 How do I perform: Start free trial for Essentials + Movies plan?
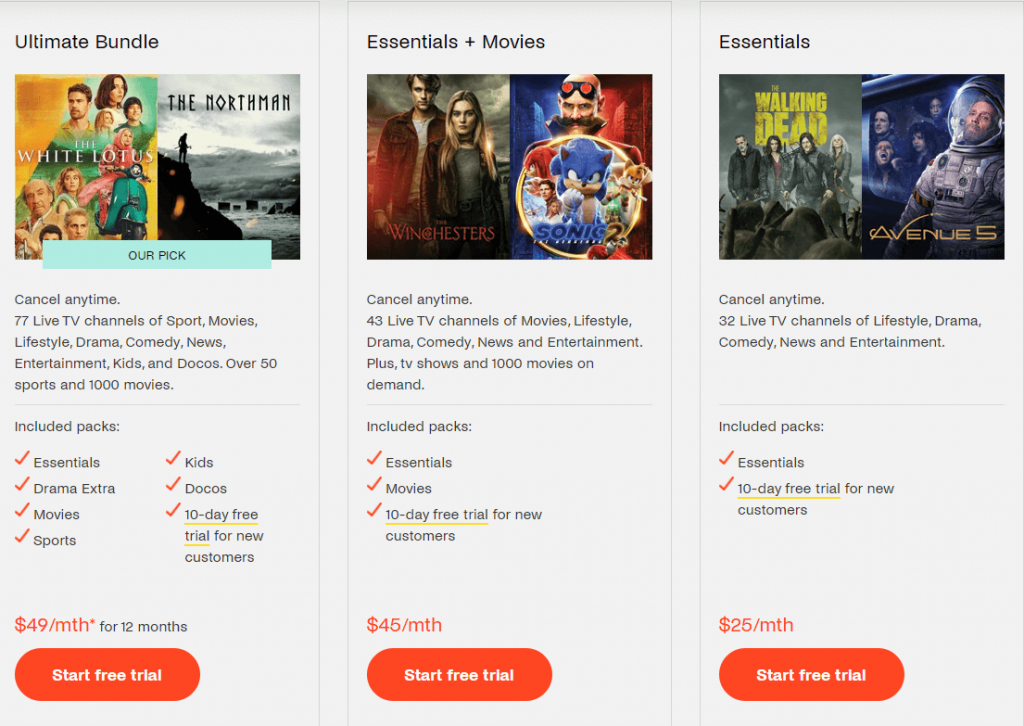pyautogui.click(x=459, y=674)
